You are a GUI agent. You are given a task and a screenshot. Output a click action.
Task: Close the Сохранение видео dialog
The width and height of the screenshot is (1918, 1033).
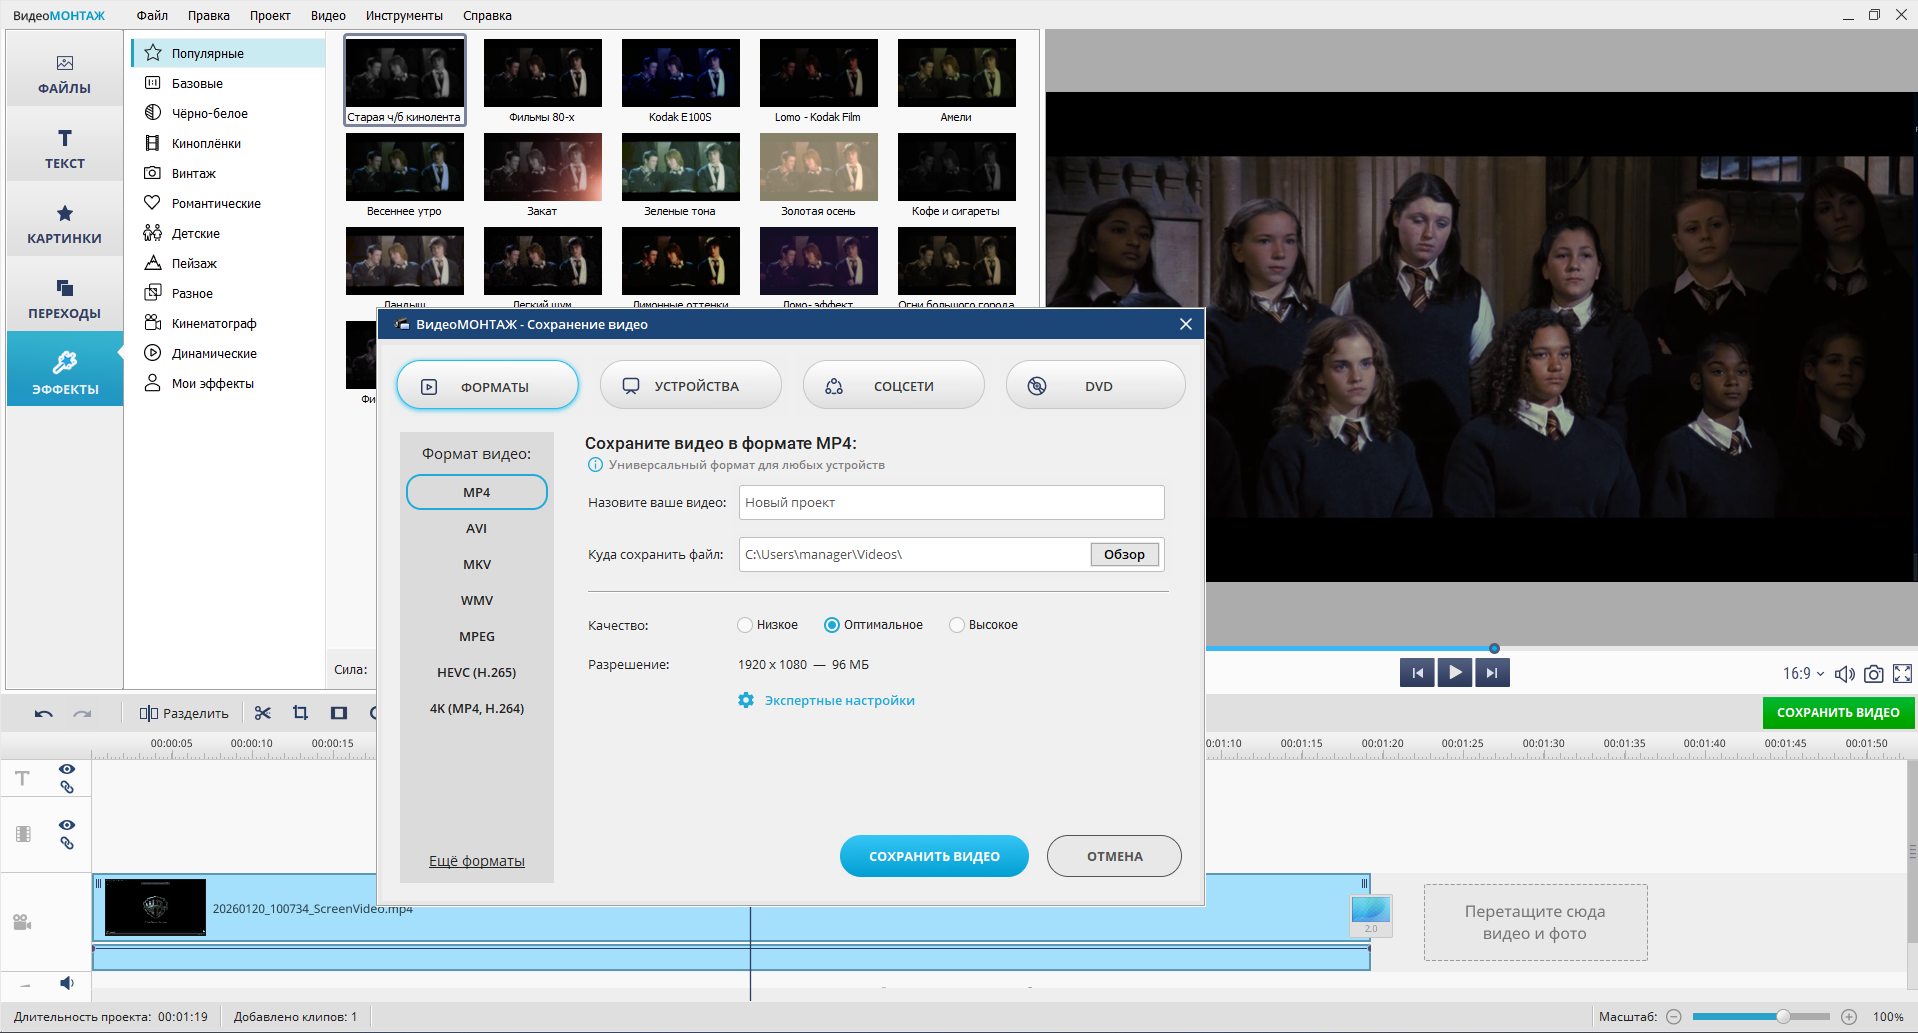tap(1185, 324)
